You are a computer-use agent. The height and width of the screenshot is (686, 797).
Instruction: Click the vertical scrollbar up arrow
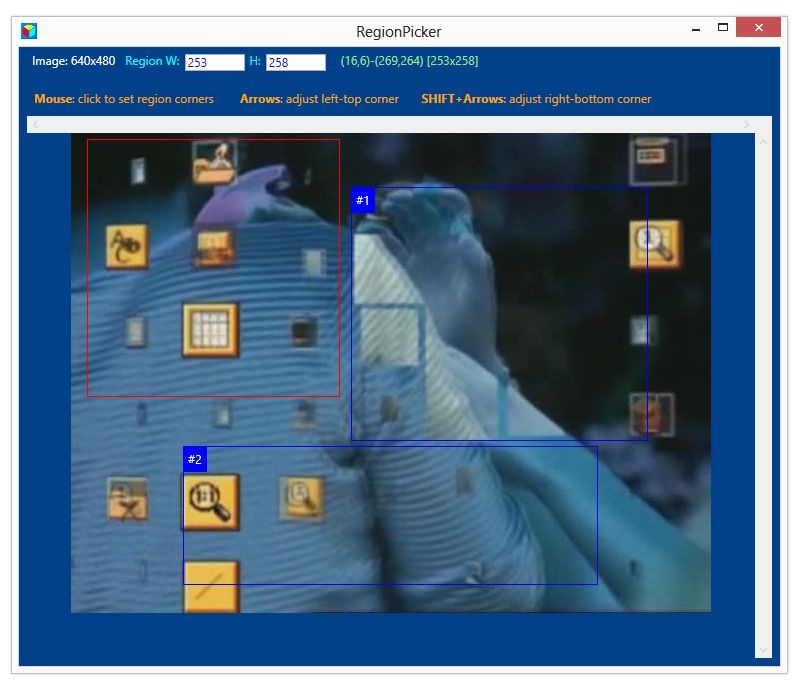coord(763,142)
